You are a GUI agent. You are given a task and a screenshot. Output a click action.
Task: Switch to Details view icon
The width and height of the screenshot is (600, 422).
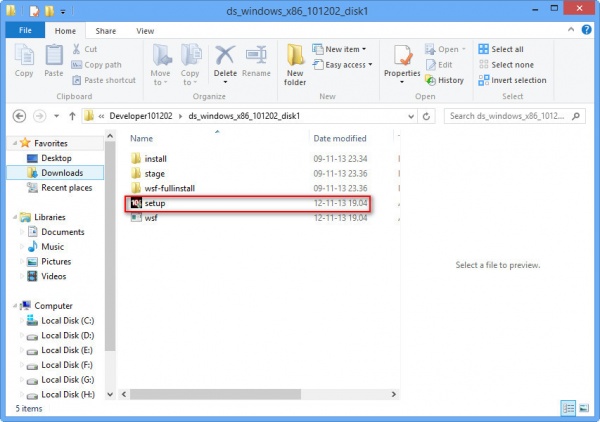[568, 408]
